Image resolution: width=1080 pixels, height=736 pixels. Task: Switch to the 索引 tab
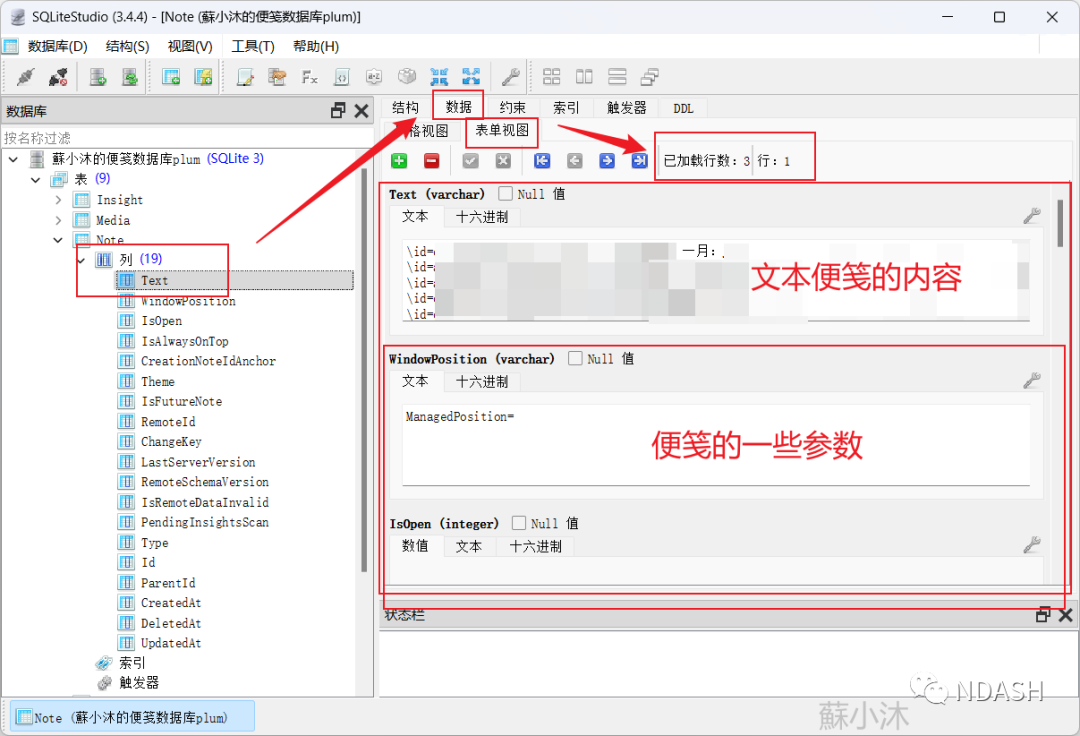(566, 107)
